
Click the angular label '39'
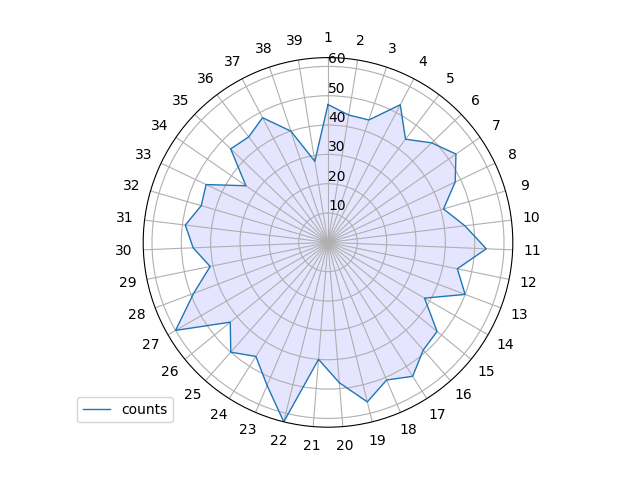(x=294, y=40)
